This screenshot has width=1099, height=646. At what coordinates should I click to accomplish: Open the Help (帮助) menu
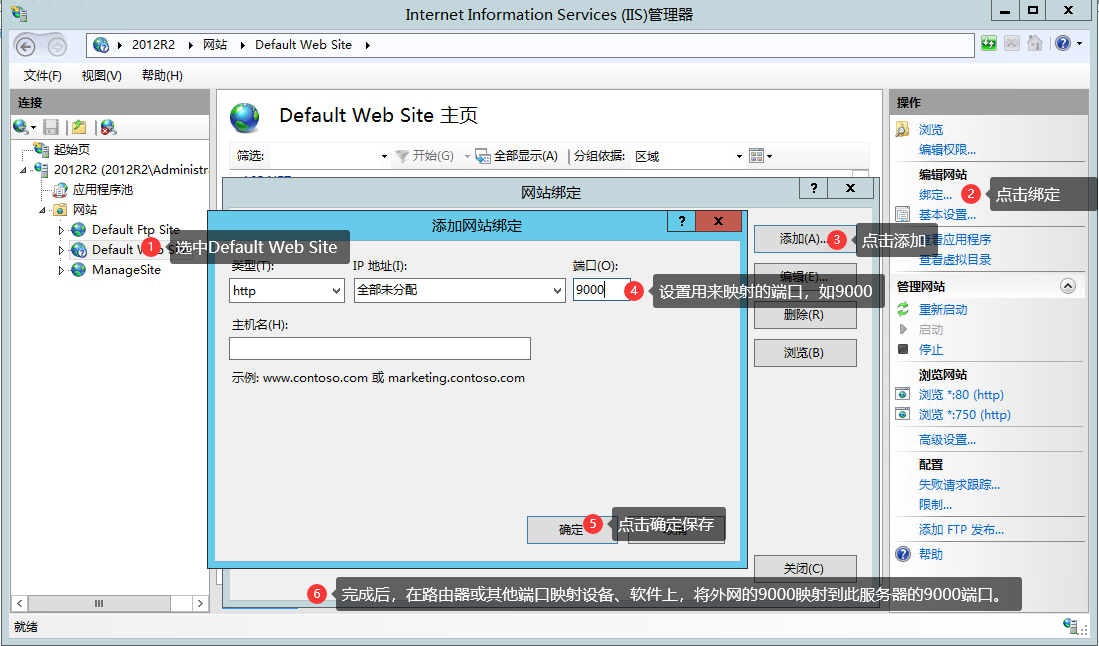point(162,75)
